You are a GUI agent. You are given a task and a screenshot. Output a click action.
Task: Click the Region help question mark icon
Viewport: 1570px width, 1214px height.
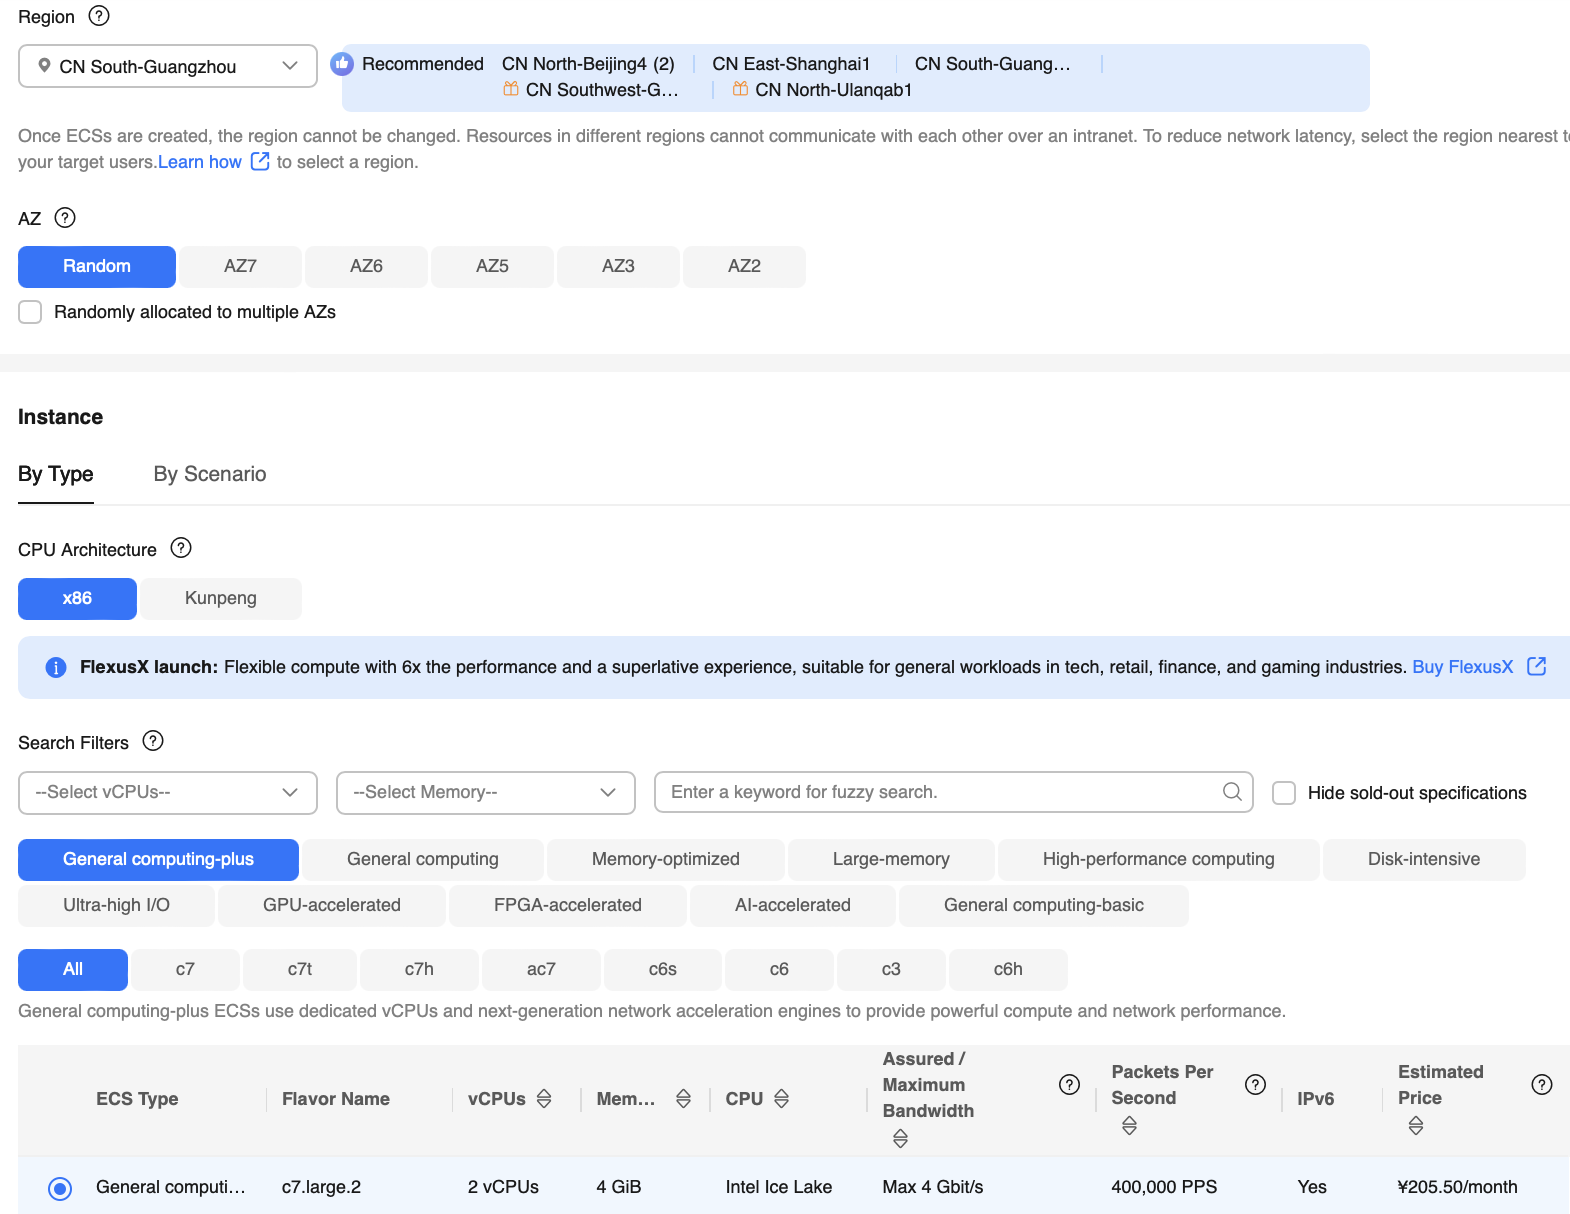point(99,16)
